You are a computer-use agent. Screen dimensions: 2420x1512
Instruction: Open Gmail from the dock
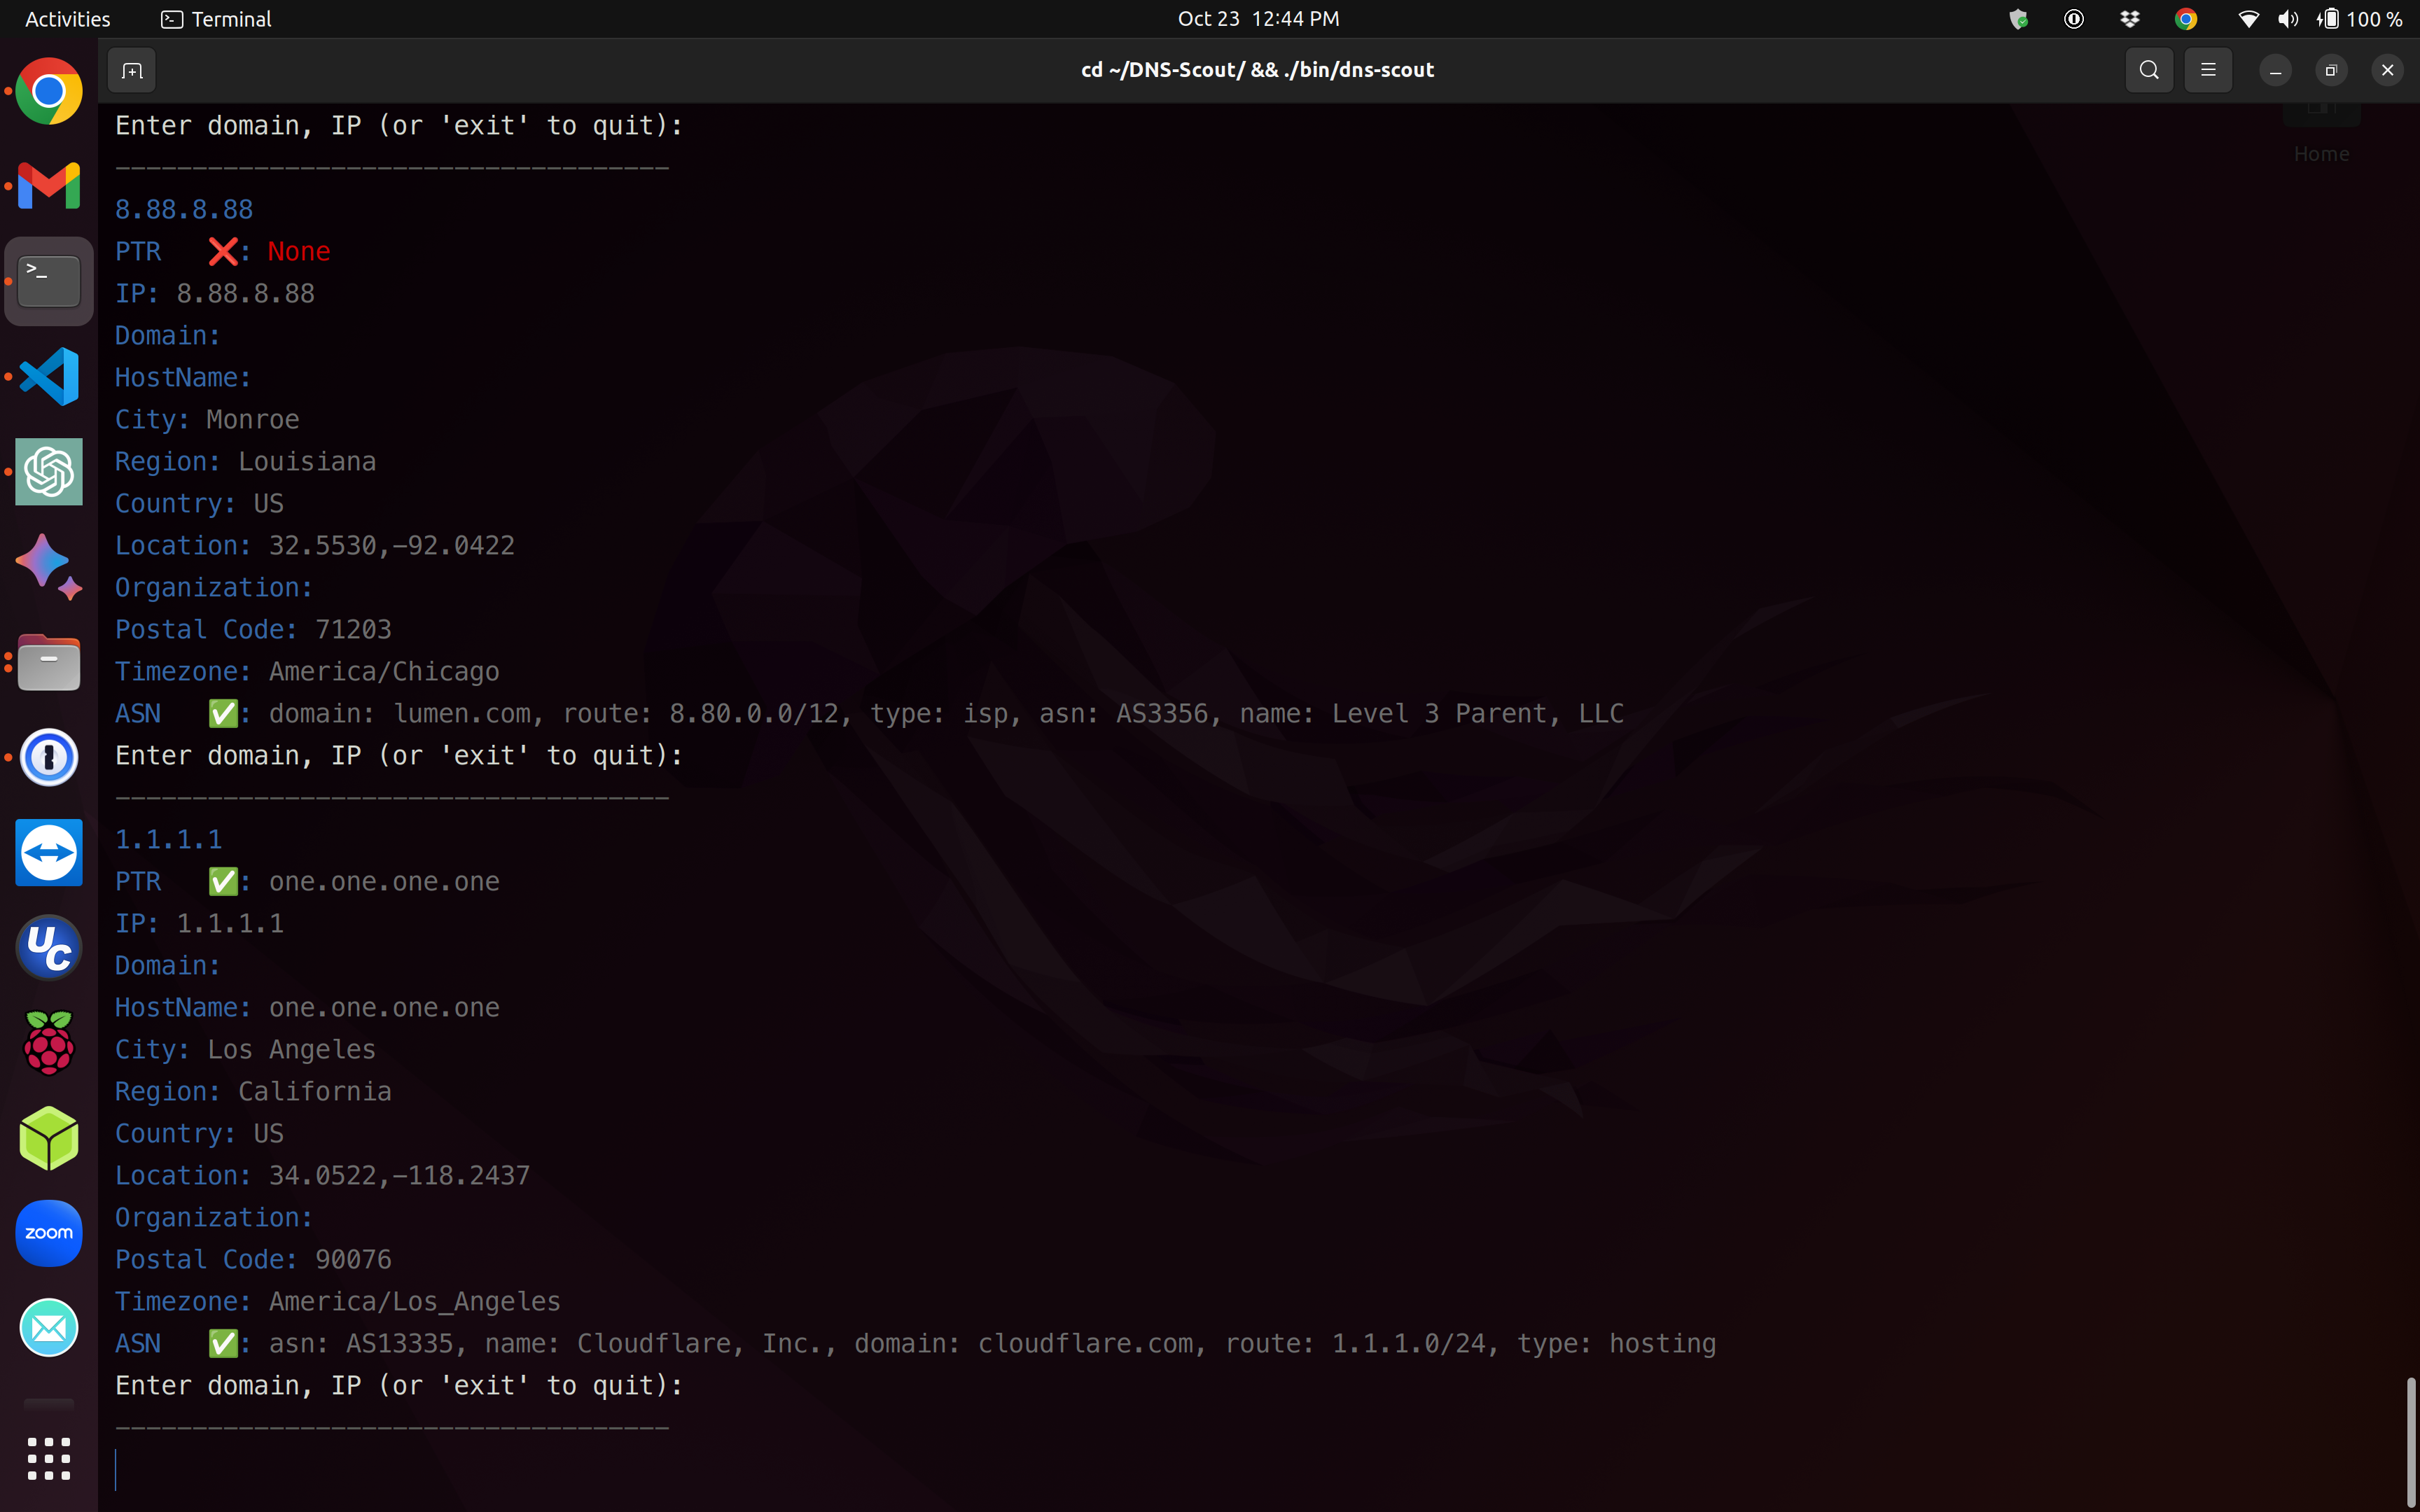49,186
